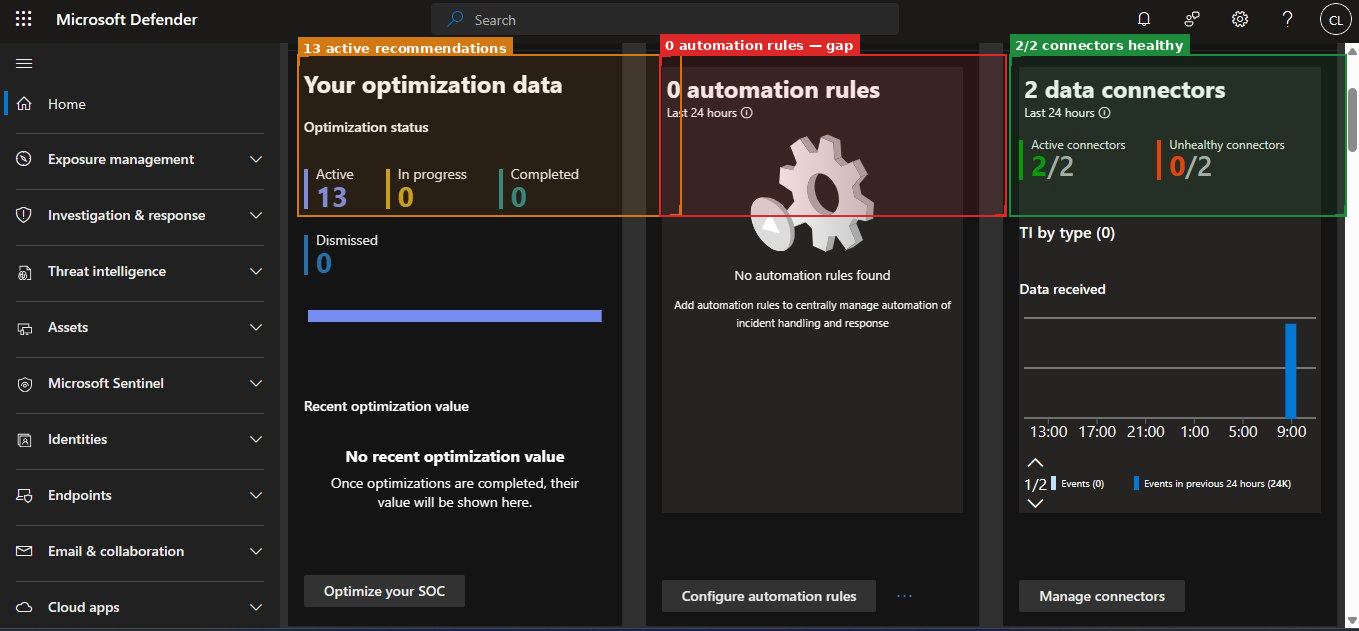Image resolution: width=1359 pixels, height=631 pixels.
Task: Click the Manage connectors button
Action: [1101, 596]
